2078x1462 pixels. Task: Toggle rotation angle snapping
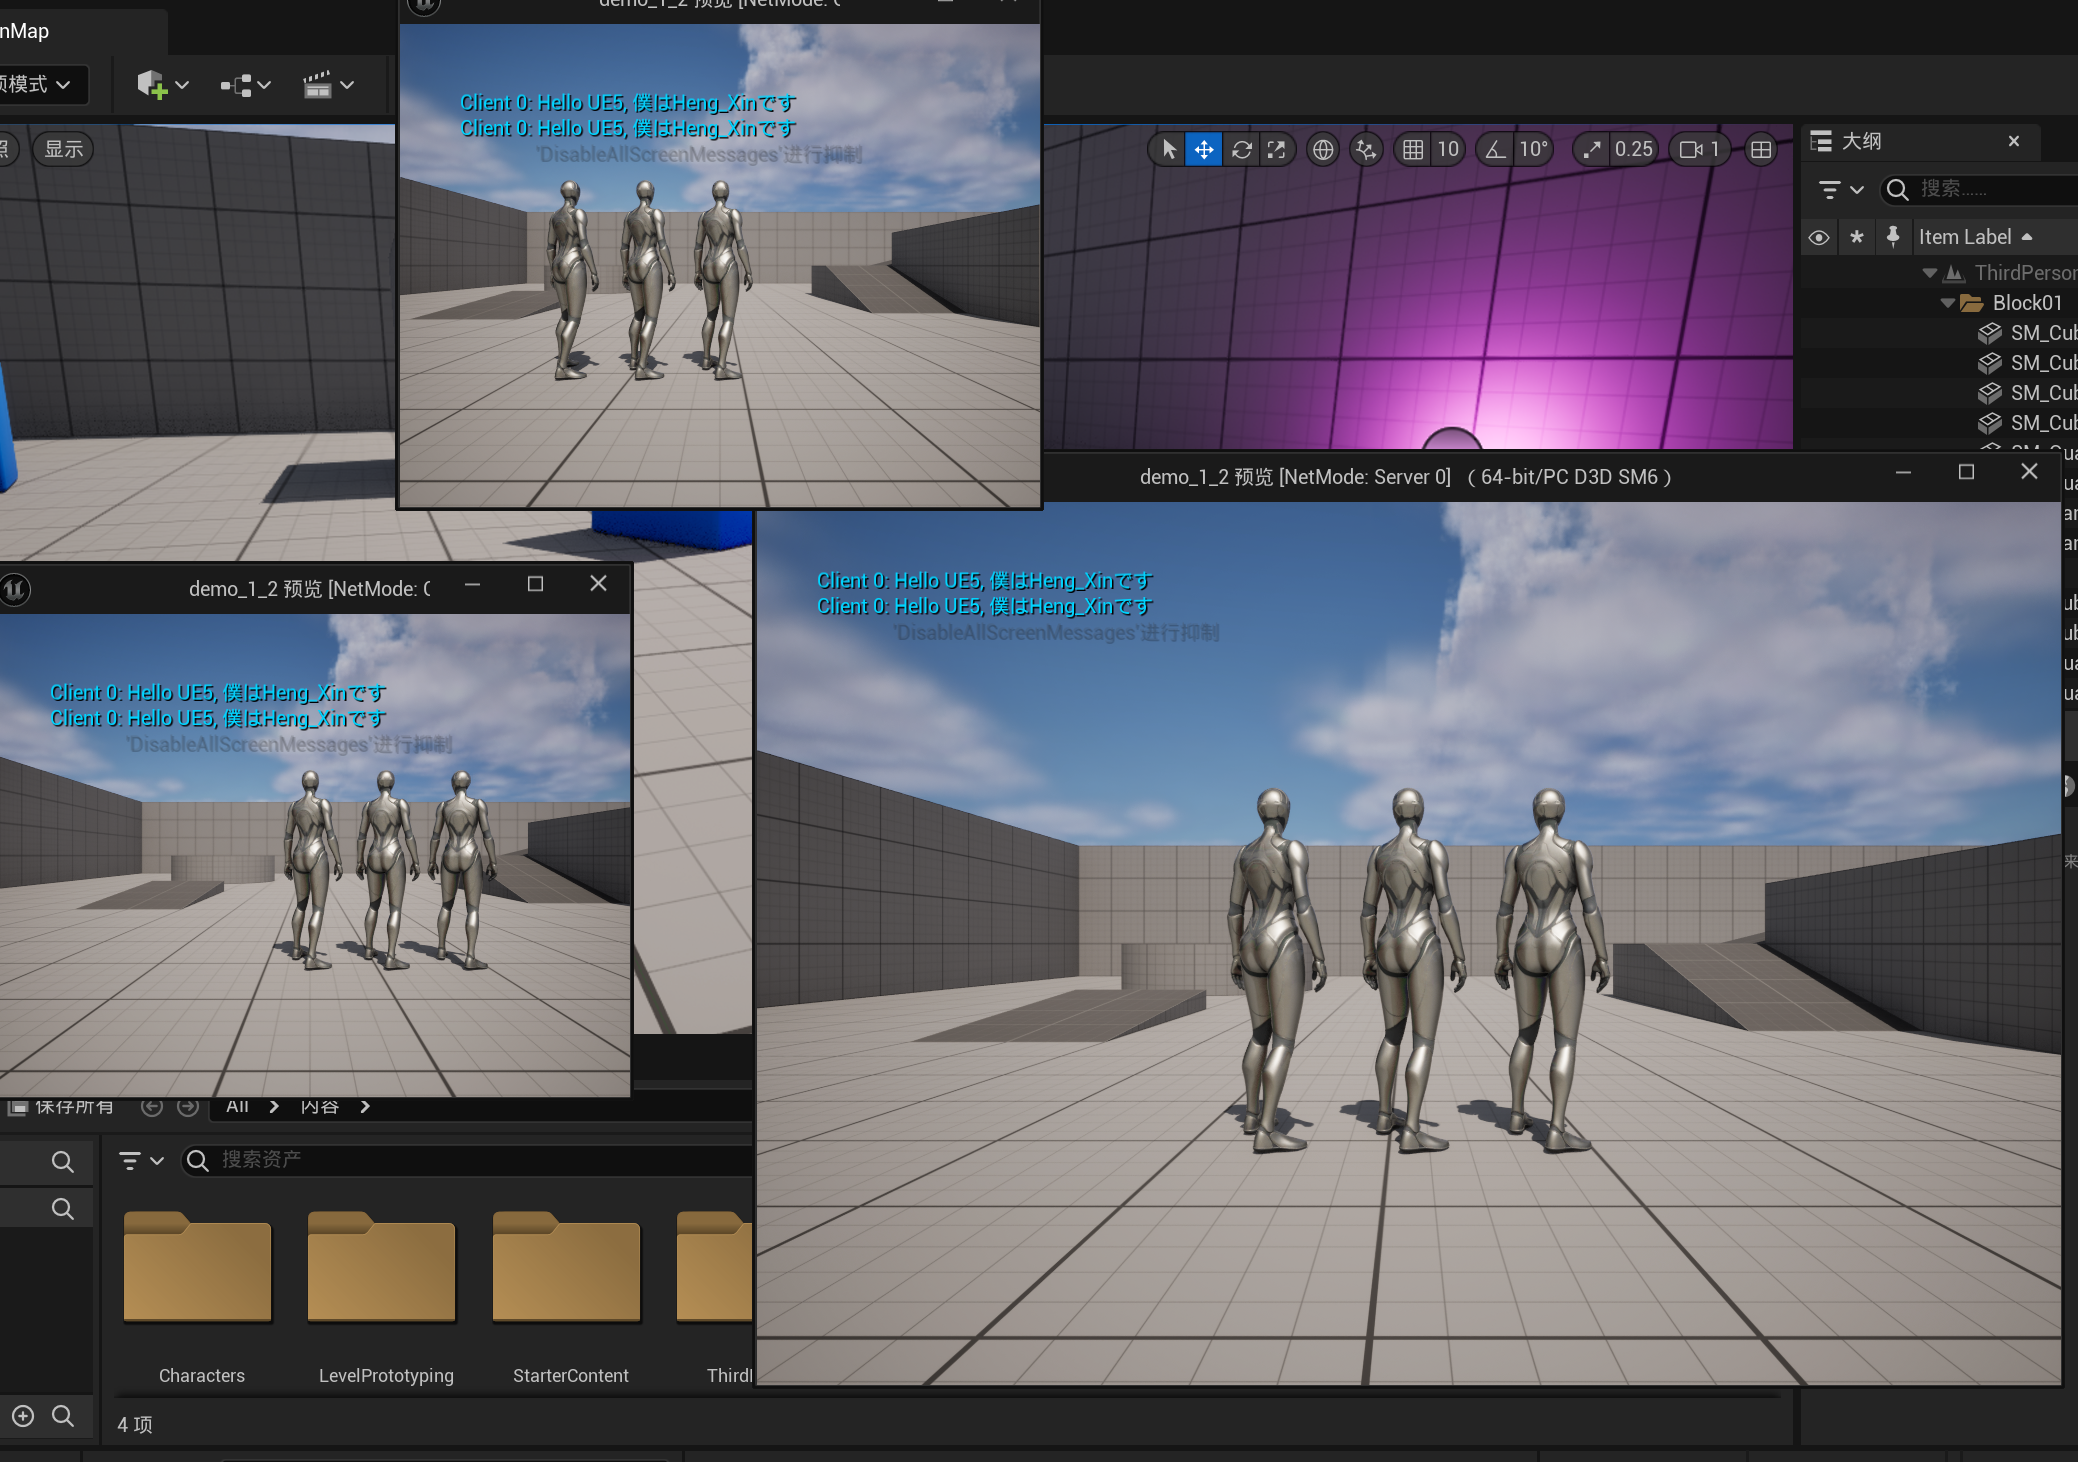[1494, 150]
